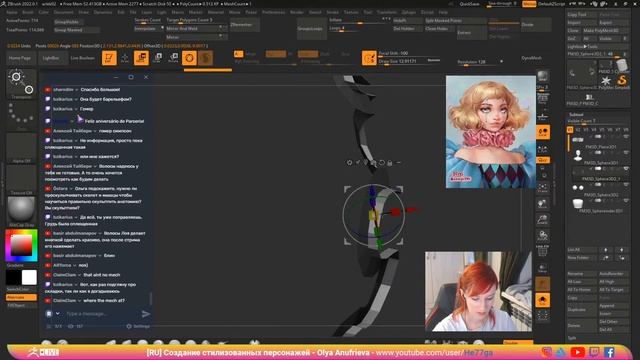Click the brush settings icon beside Focal Shift

tap(369, 58)
